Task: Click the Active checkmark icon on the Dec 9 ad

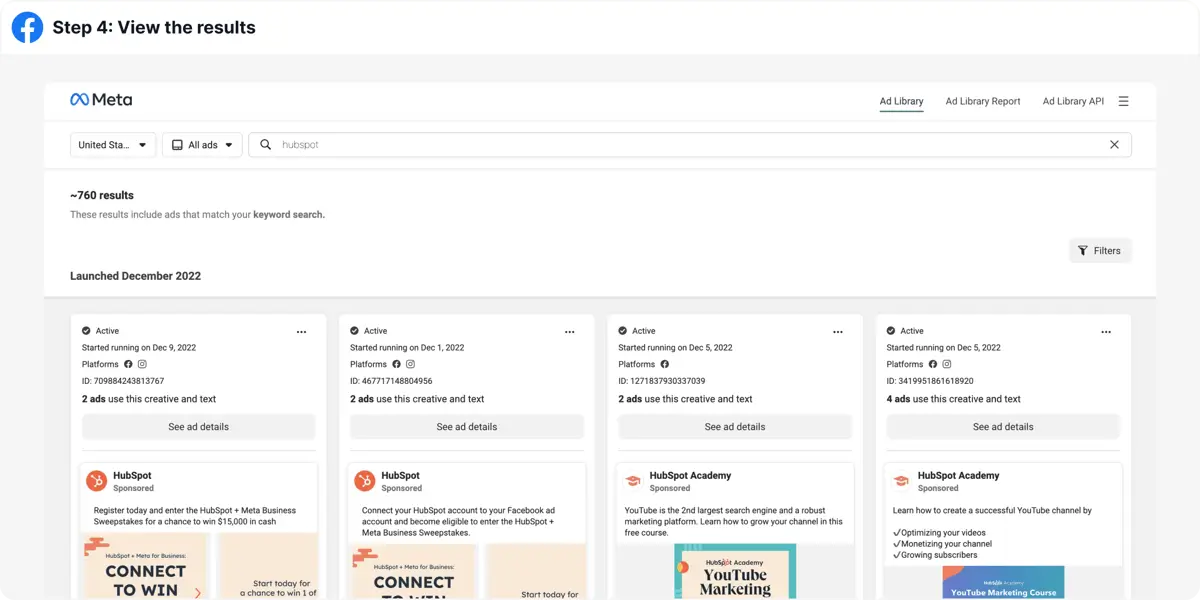Action: (87, 331)
